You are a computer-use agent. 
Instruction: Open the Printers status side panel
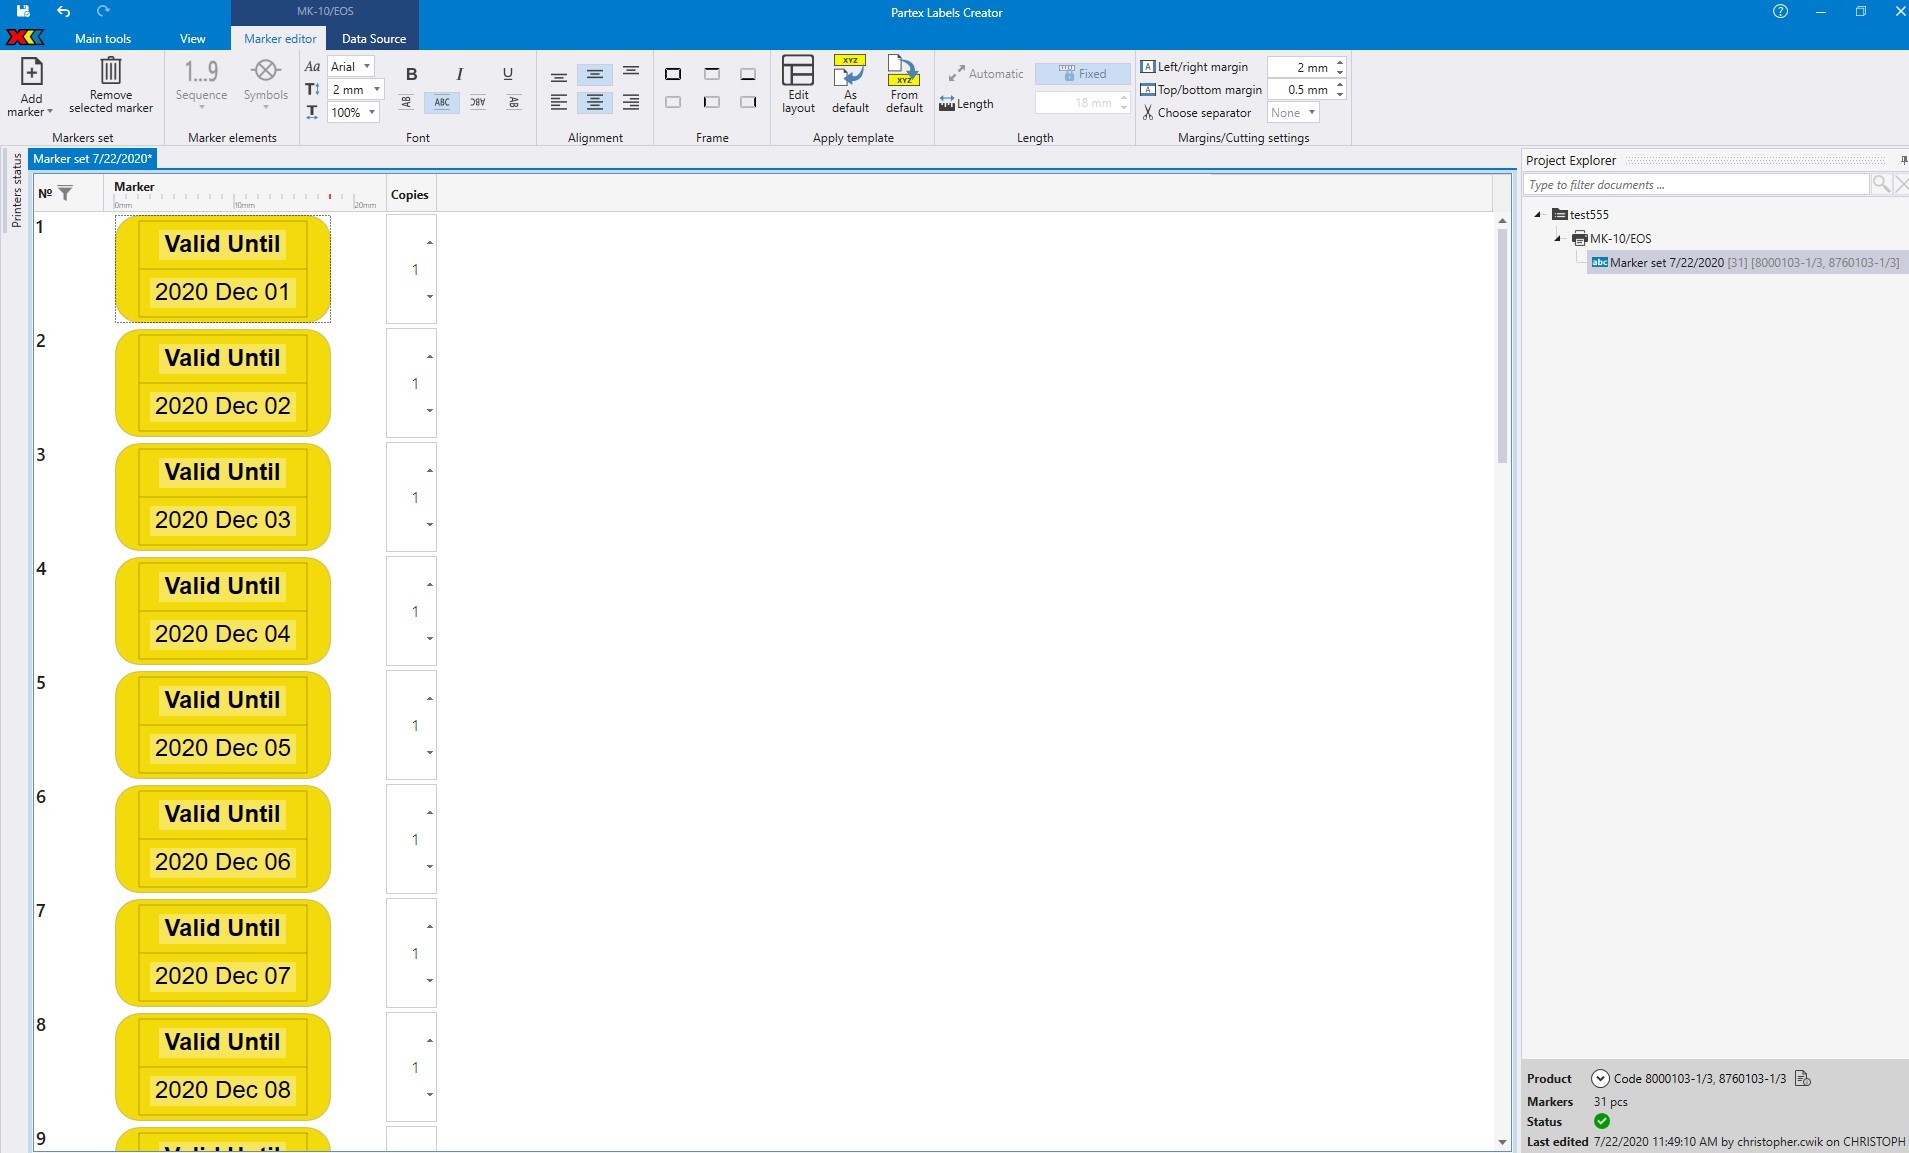click(x=16, y=190)
